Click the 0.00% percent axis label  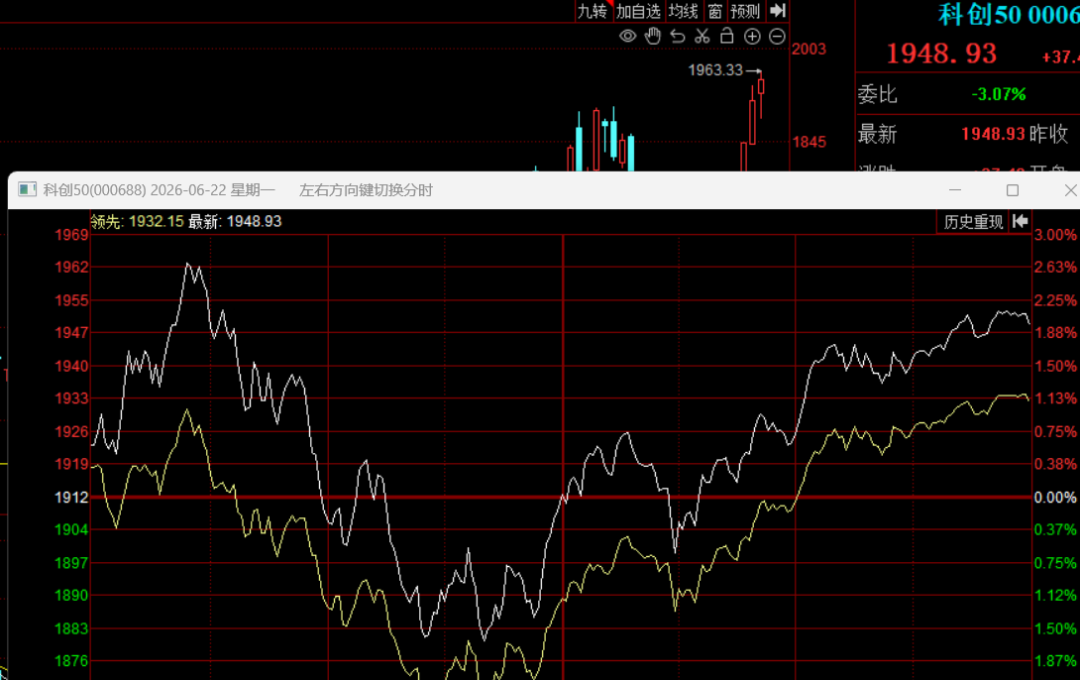1055,497
